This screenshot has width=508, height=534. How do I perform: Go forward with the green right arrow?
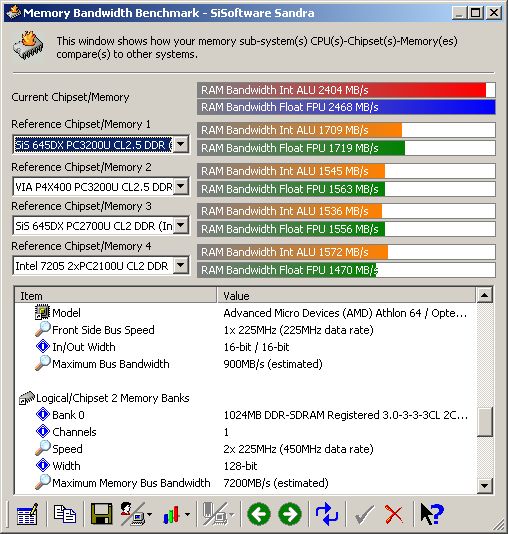click(290, 514)
